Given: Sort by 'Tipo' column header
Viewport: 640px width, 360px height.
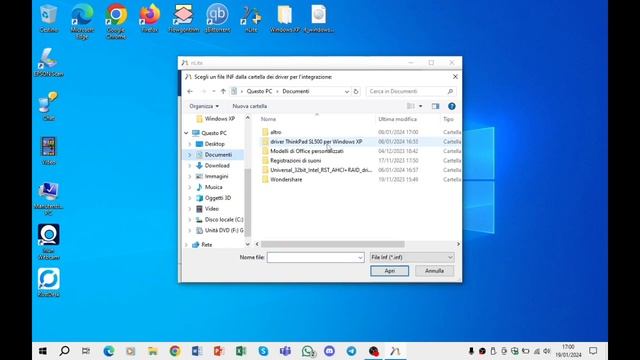Looking at the screenshot, I should (448, 119).
